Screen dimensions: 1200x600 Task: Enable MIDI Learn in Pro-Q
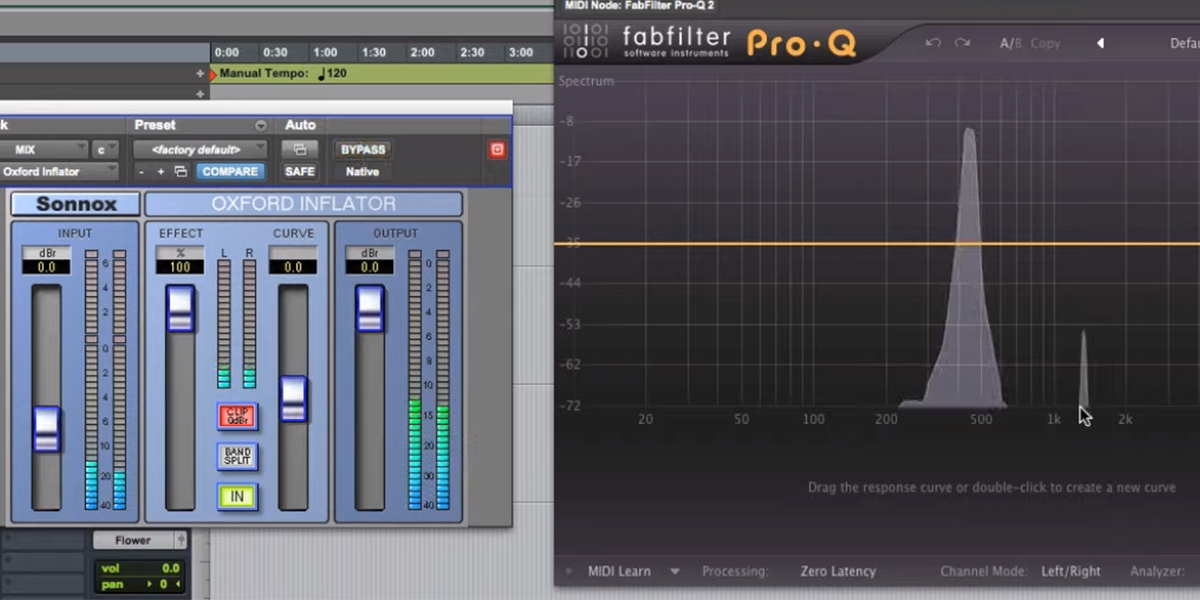619,572
